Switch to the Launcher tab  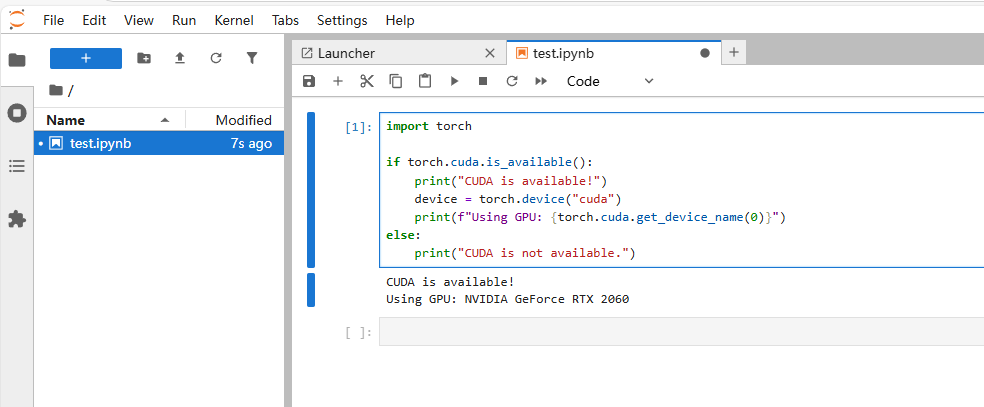pyautogui.click(x=398, y=53)
